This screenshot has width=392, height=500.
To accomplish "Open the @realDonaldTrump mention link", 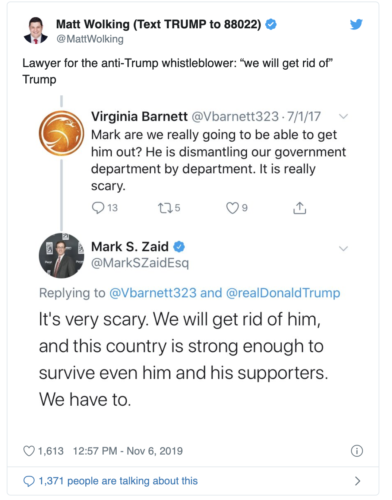I will pos(283,293).
